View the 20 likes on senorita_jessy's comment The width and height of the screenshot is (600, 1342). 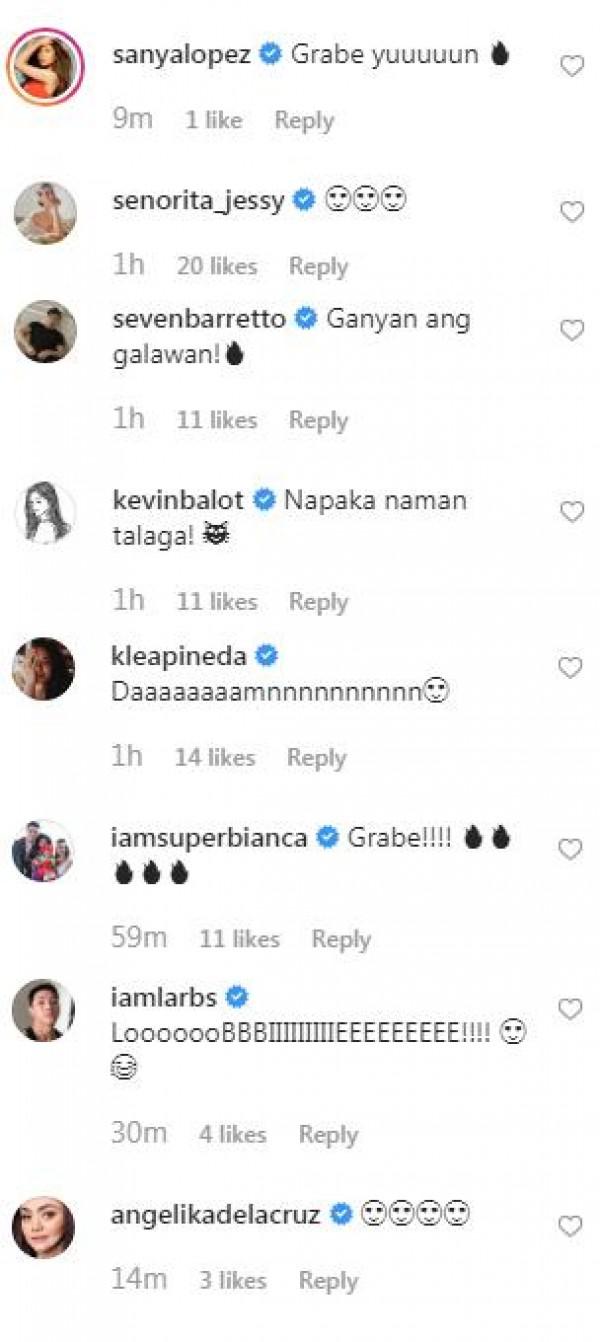tap(217, 266)
